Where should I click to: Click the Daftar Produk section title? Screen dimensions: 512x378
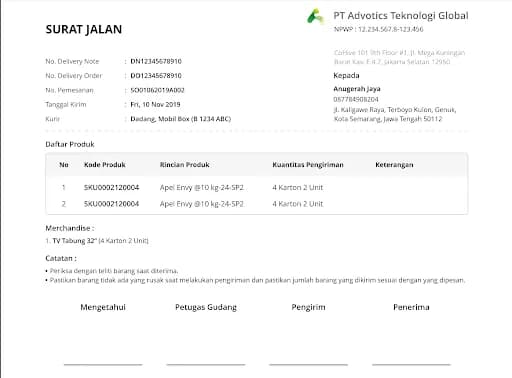pyautogui.click(x=70, y=144)
